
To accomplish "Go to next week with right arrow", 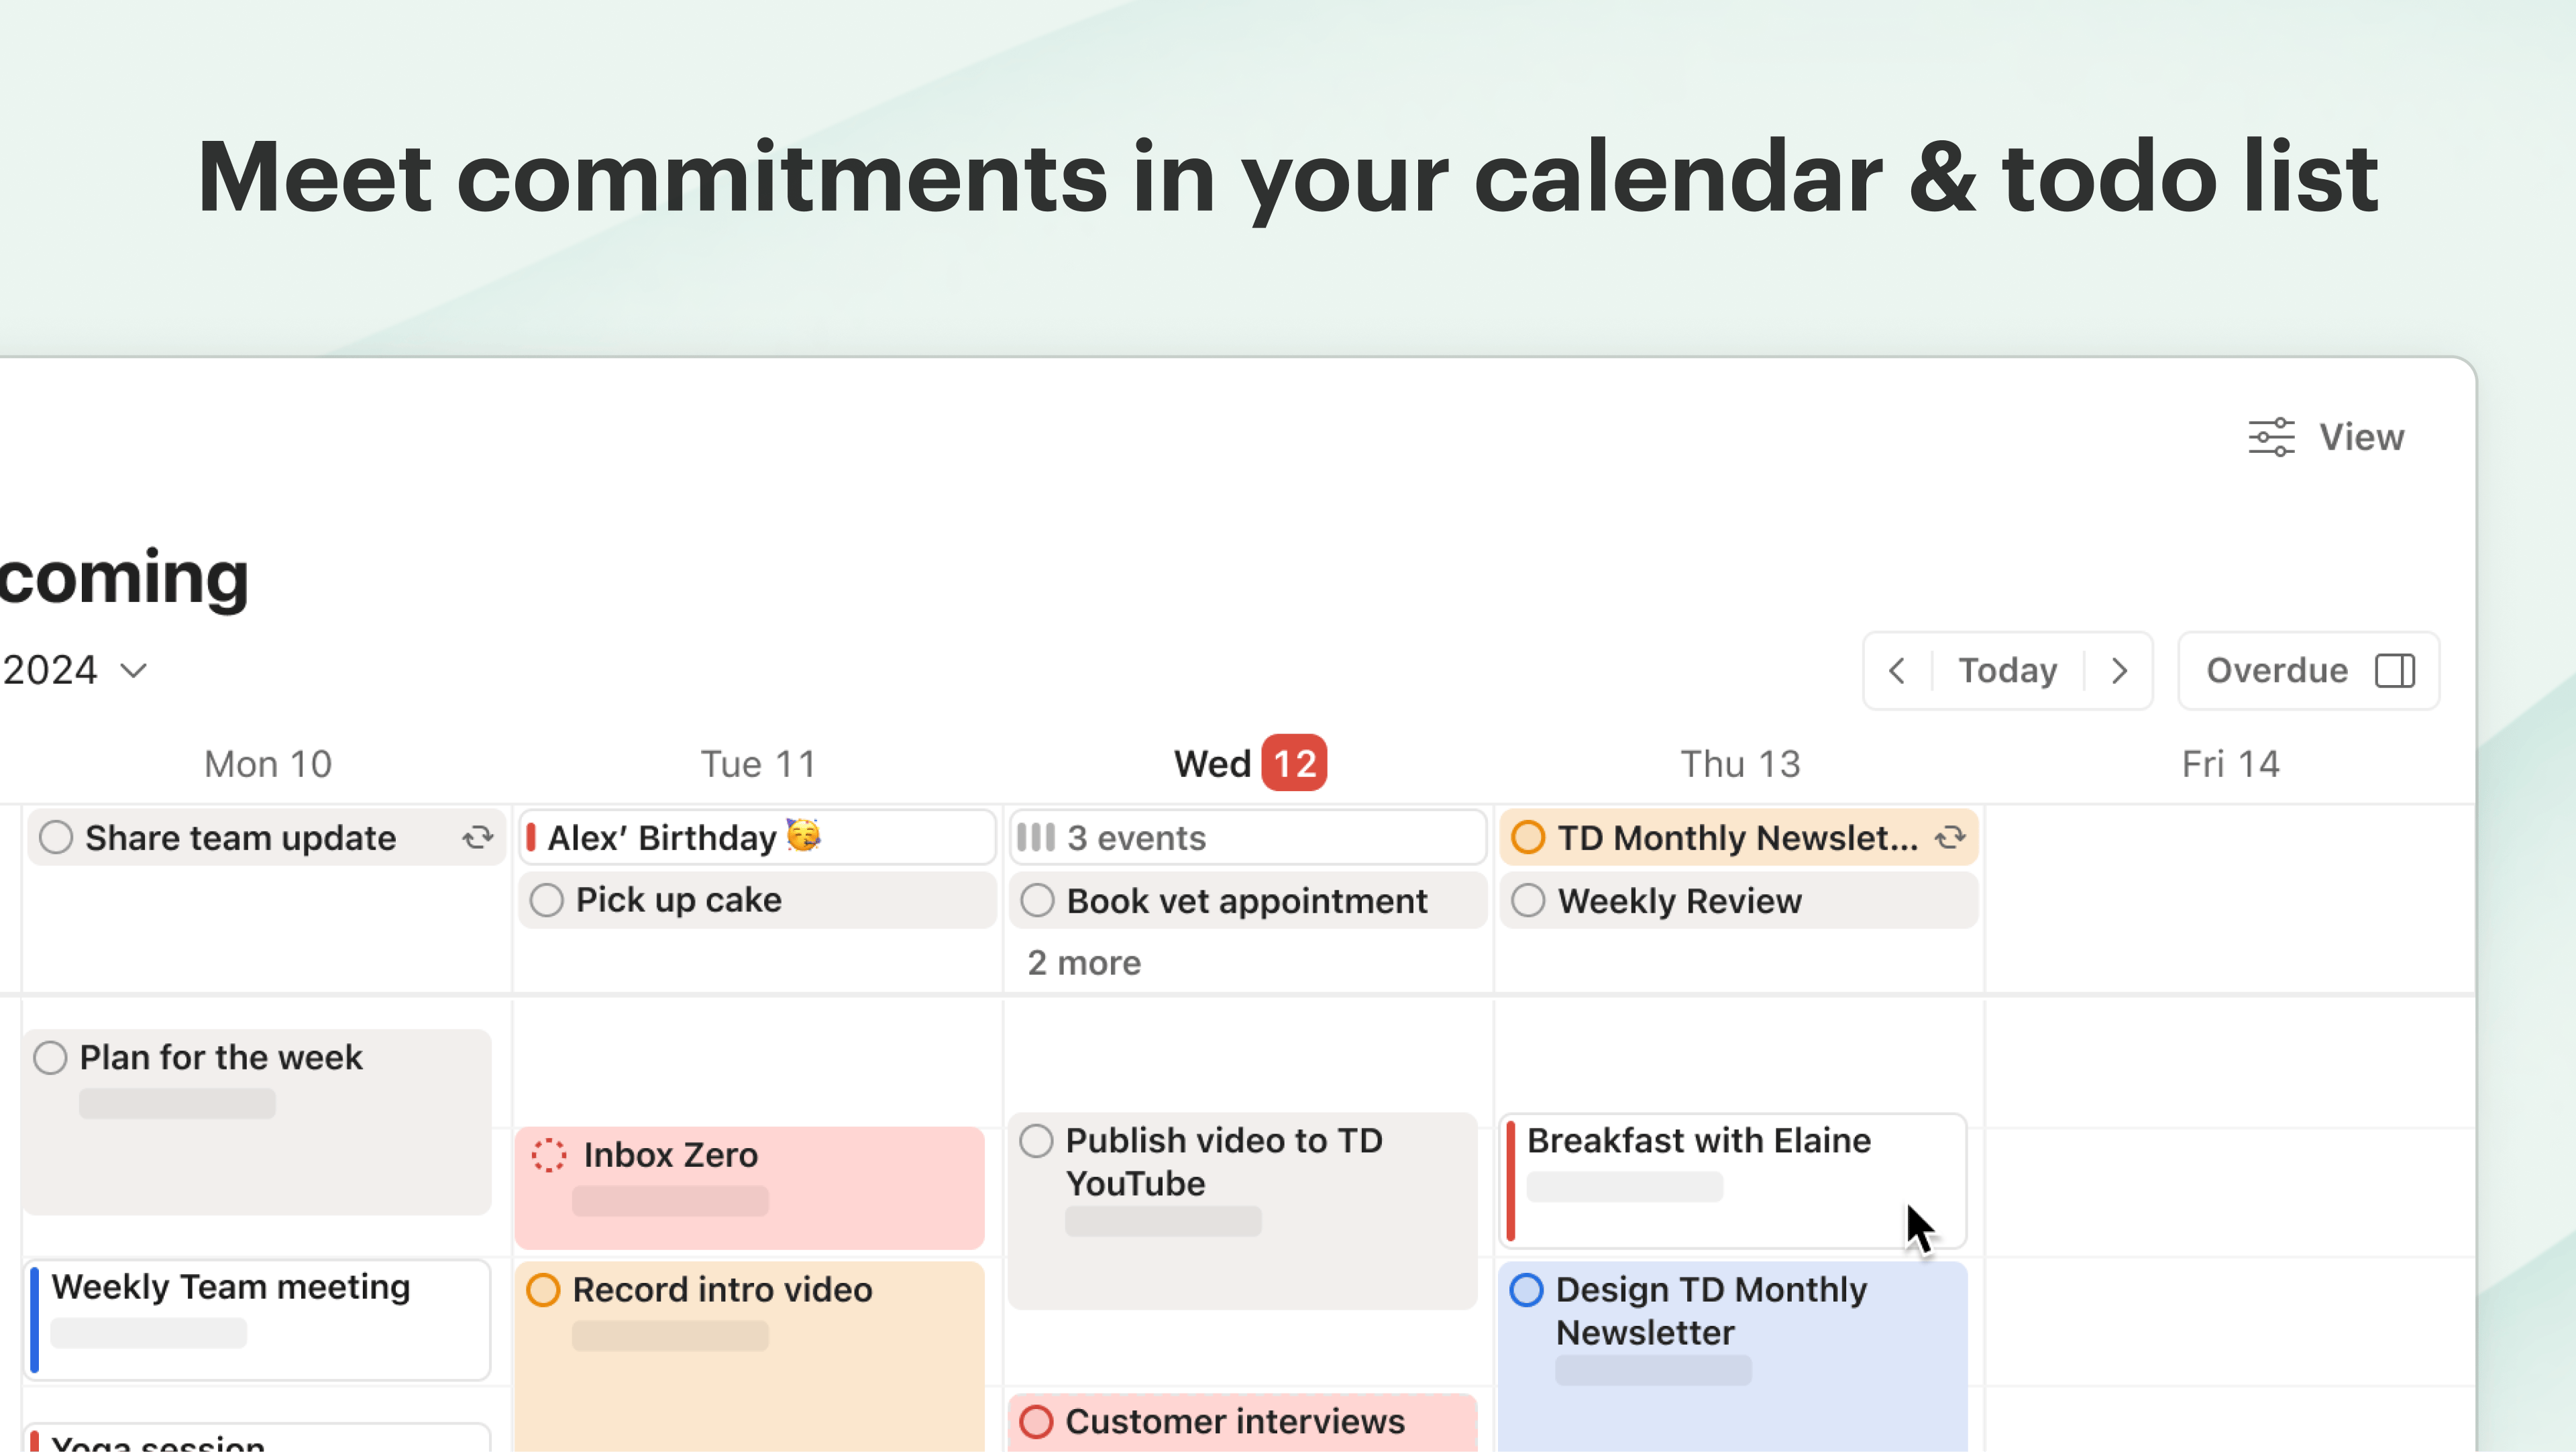I will (x=2119, y=671).
